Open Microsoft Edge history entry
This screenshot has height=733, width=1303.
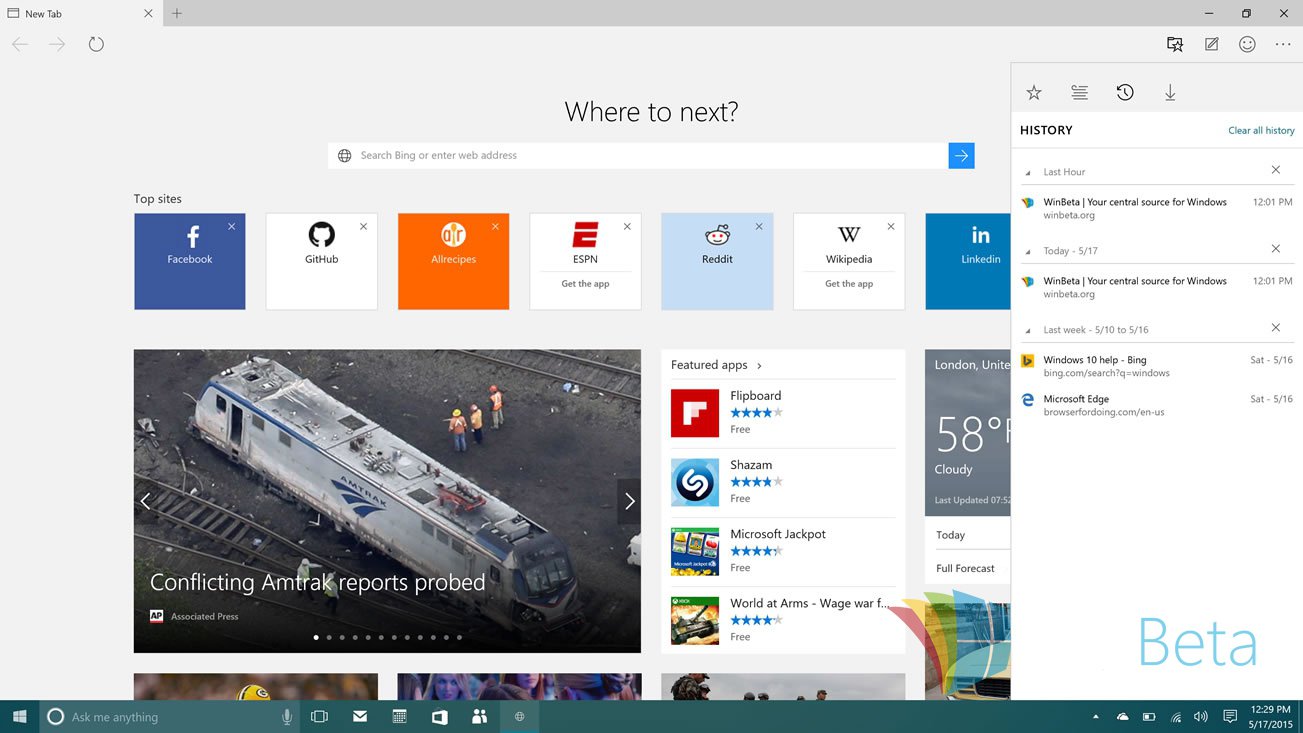1156,405
